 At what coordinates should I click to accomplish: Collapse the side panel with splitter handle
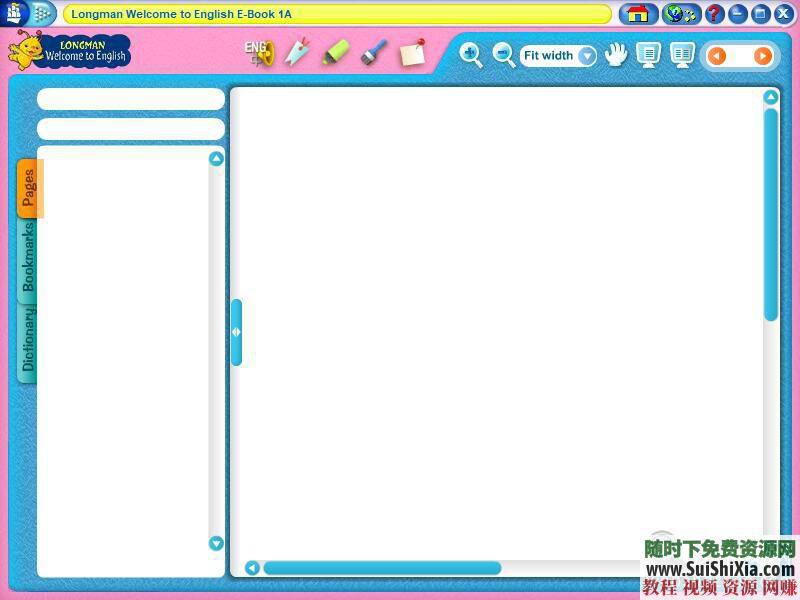coord(236,332)
